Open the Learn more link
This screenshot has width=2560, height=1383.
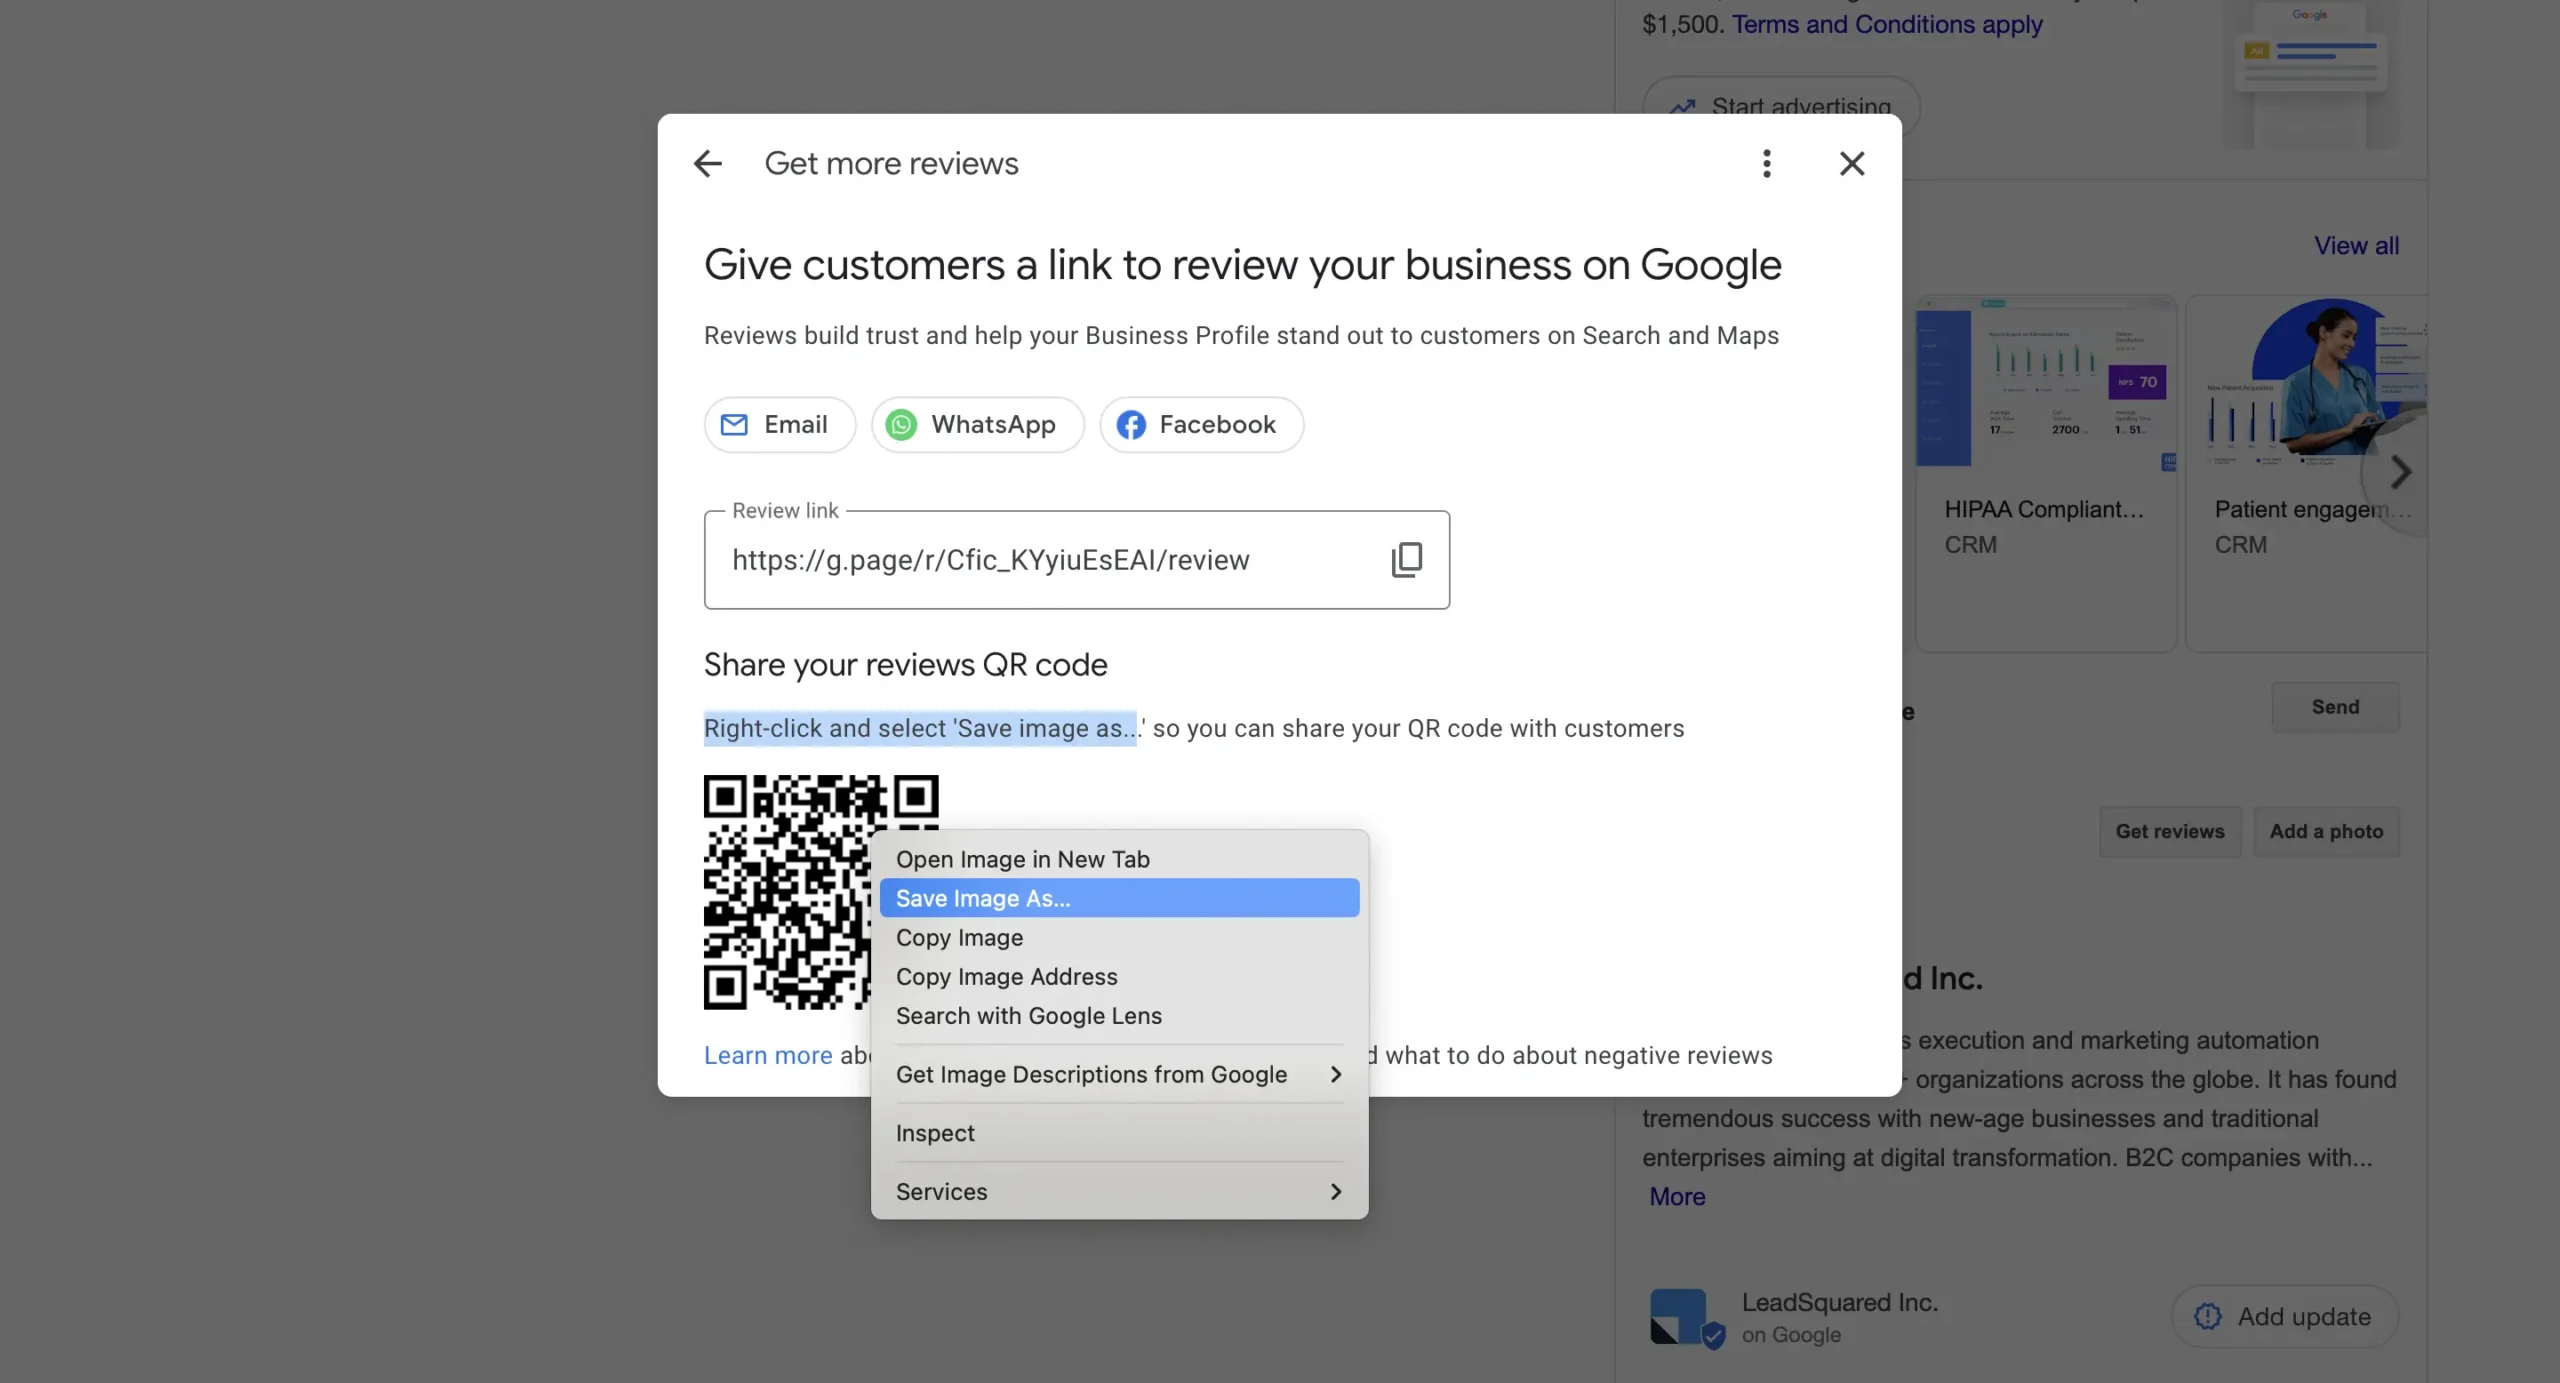click(768, 1055)
